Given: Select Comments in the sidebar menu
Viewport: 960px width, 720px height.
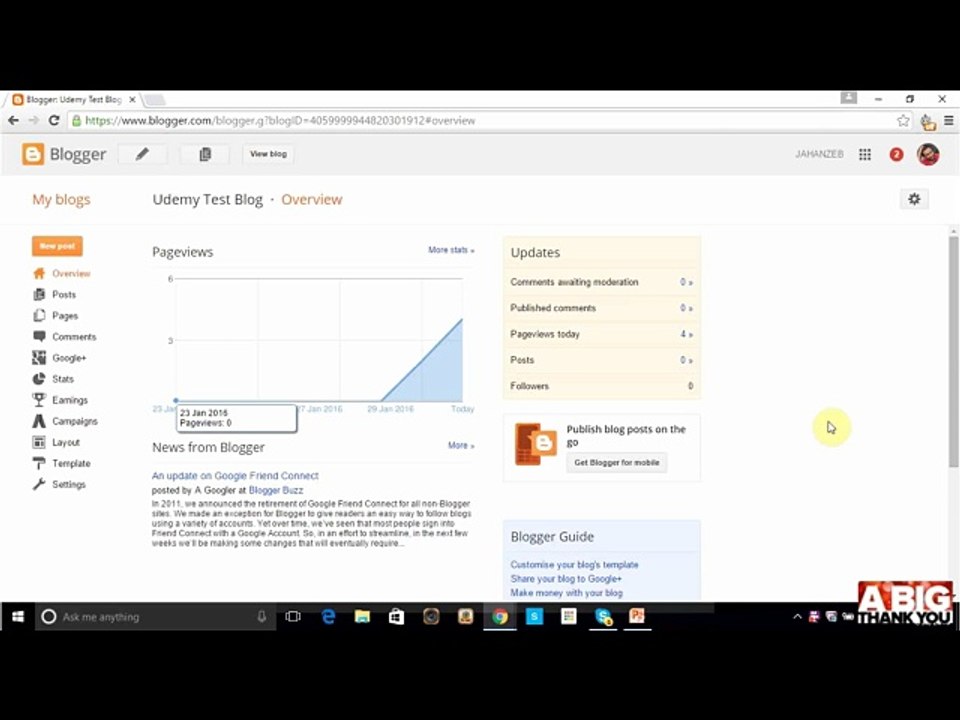Looking at the screenshot, I should [74, 337].
